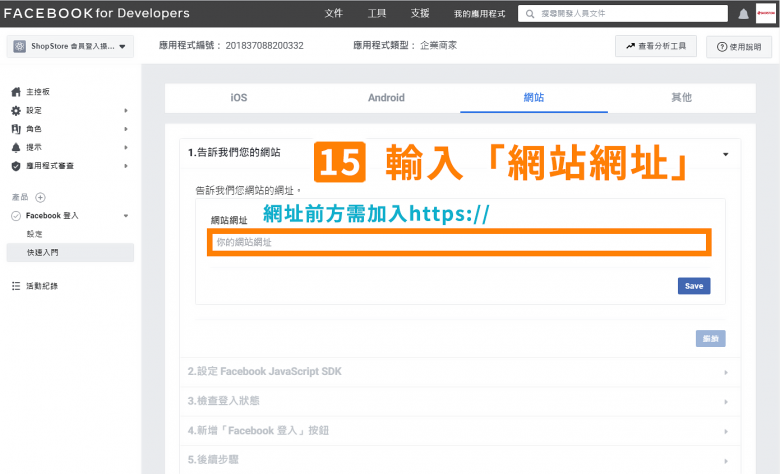Click the 你的網站網址 input field
The height and width of the screenshot is (474, 780).
click(x=459, y=243)
